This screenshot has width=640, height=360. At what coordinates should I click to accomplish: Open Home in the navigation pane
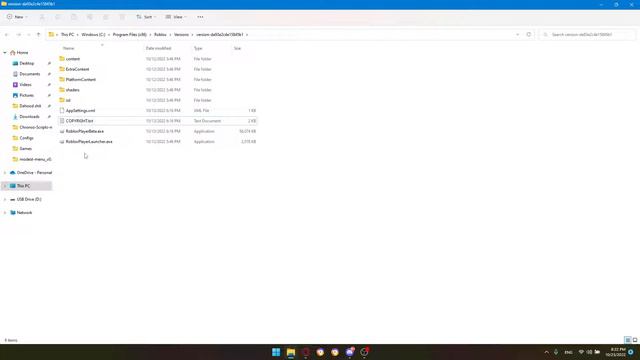[x=22, y=53]
